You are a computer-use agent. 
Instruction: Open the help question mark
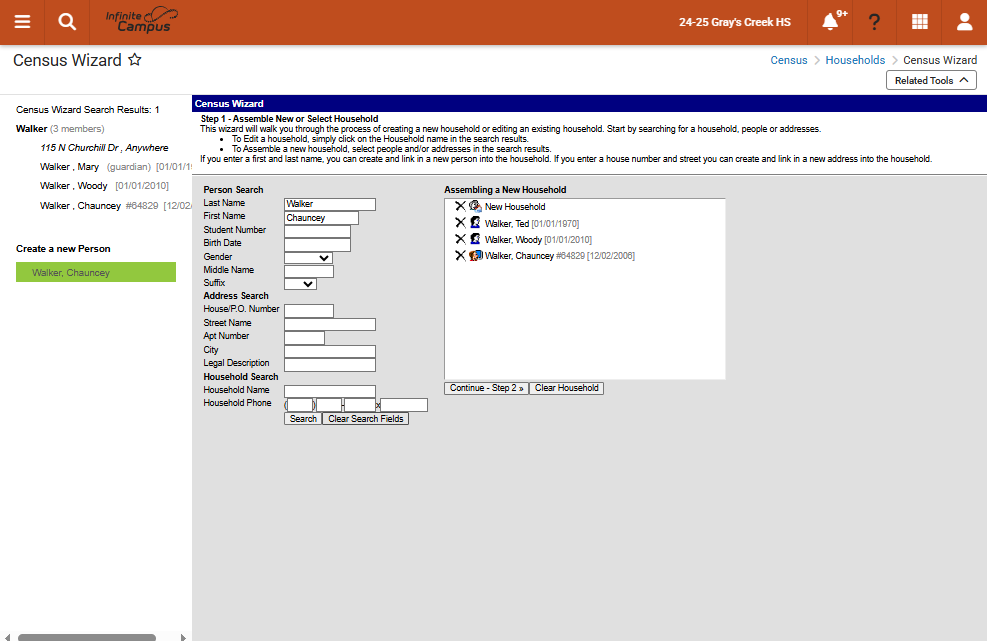point(874,22)
